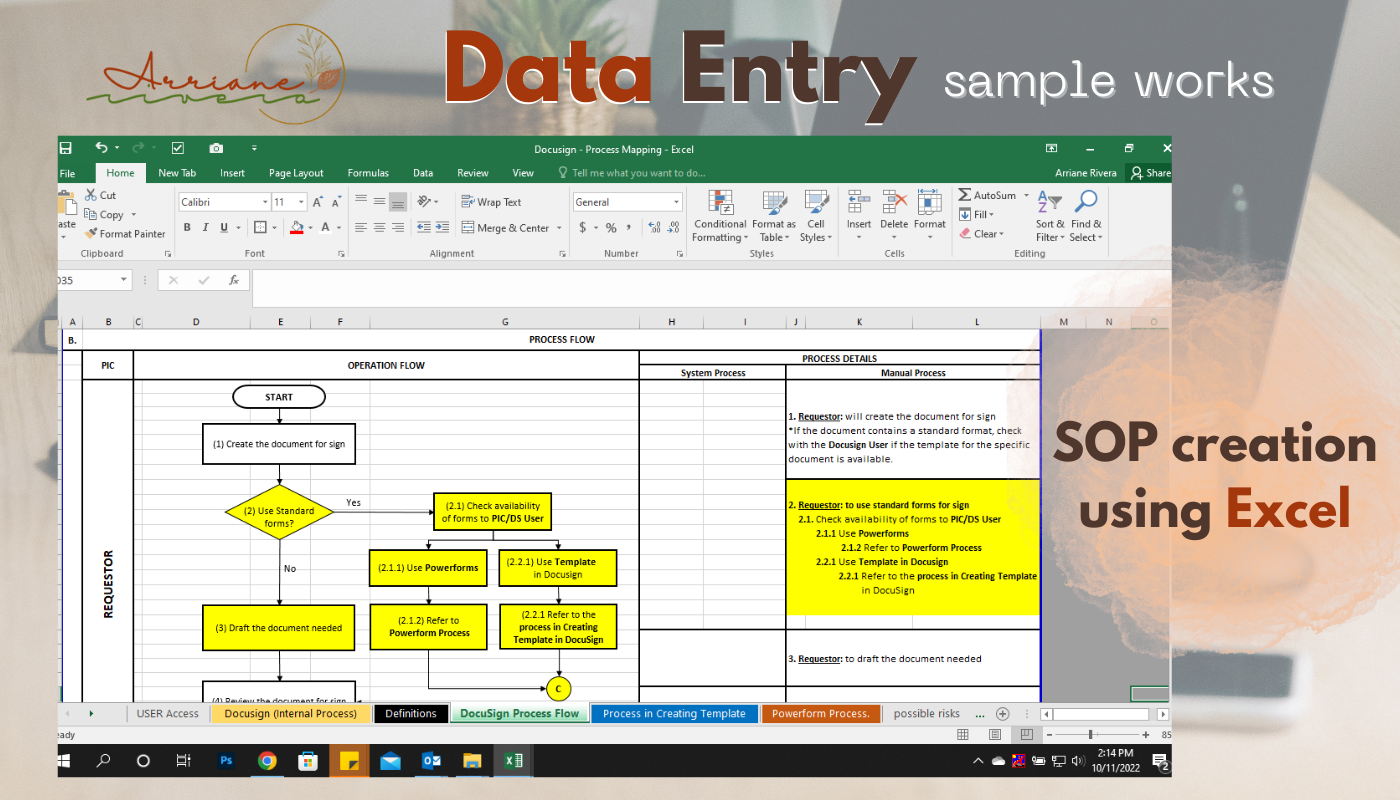The image size is (1400, 800).
Task: Open the Process in Creating Template sheet
Action: pyautogui.click(x=674, y=714)
